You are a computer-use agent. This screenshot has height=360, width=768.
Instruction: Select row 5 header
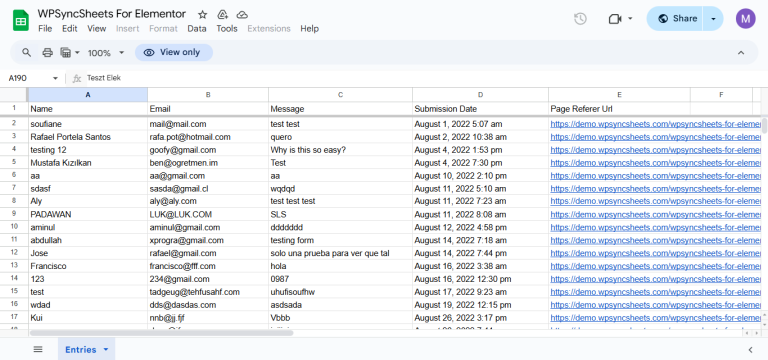[x=14, y=163]
